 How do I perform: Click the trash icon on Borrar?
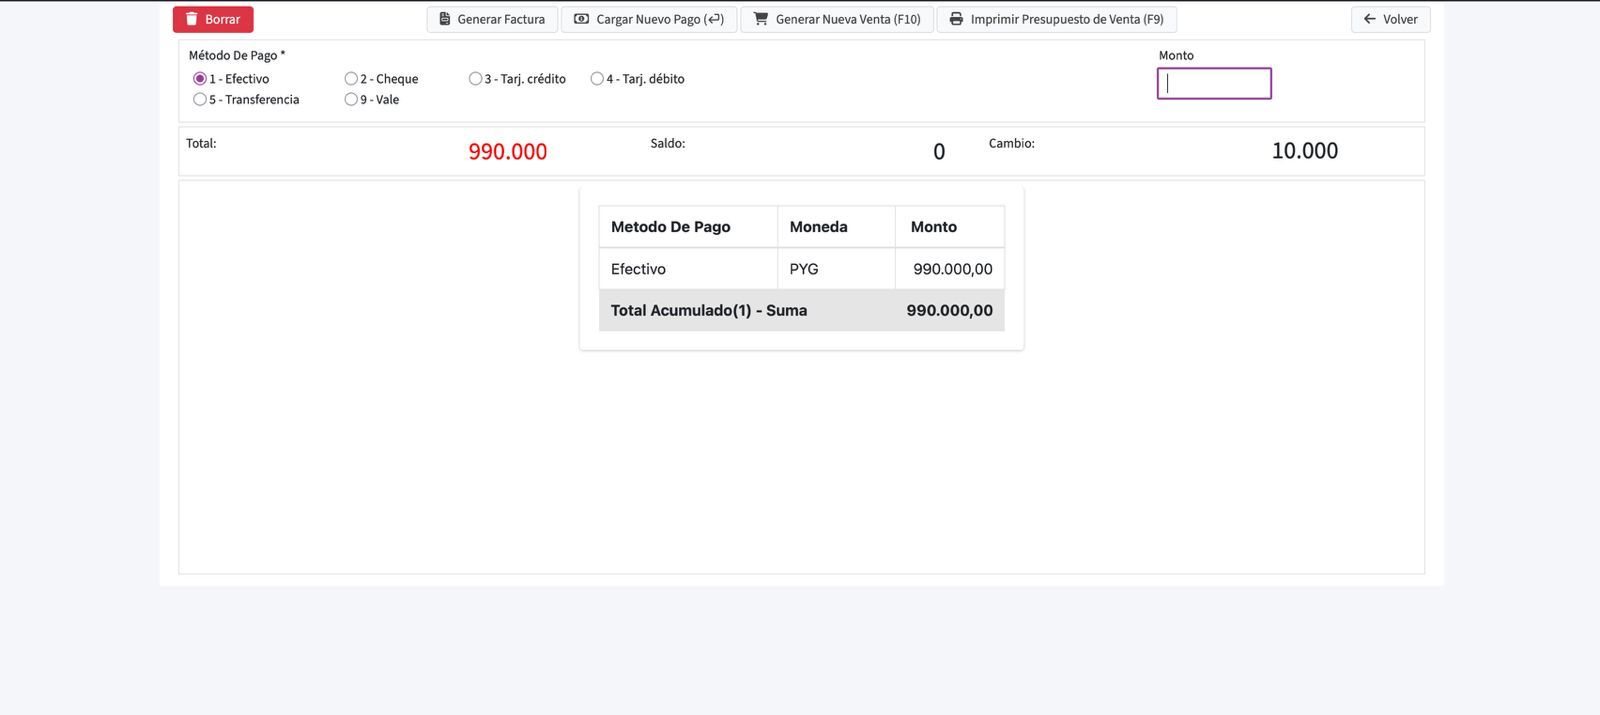tap(192, 19)
